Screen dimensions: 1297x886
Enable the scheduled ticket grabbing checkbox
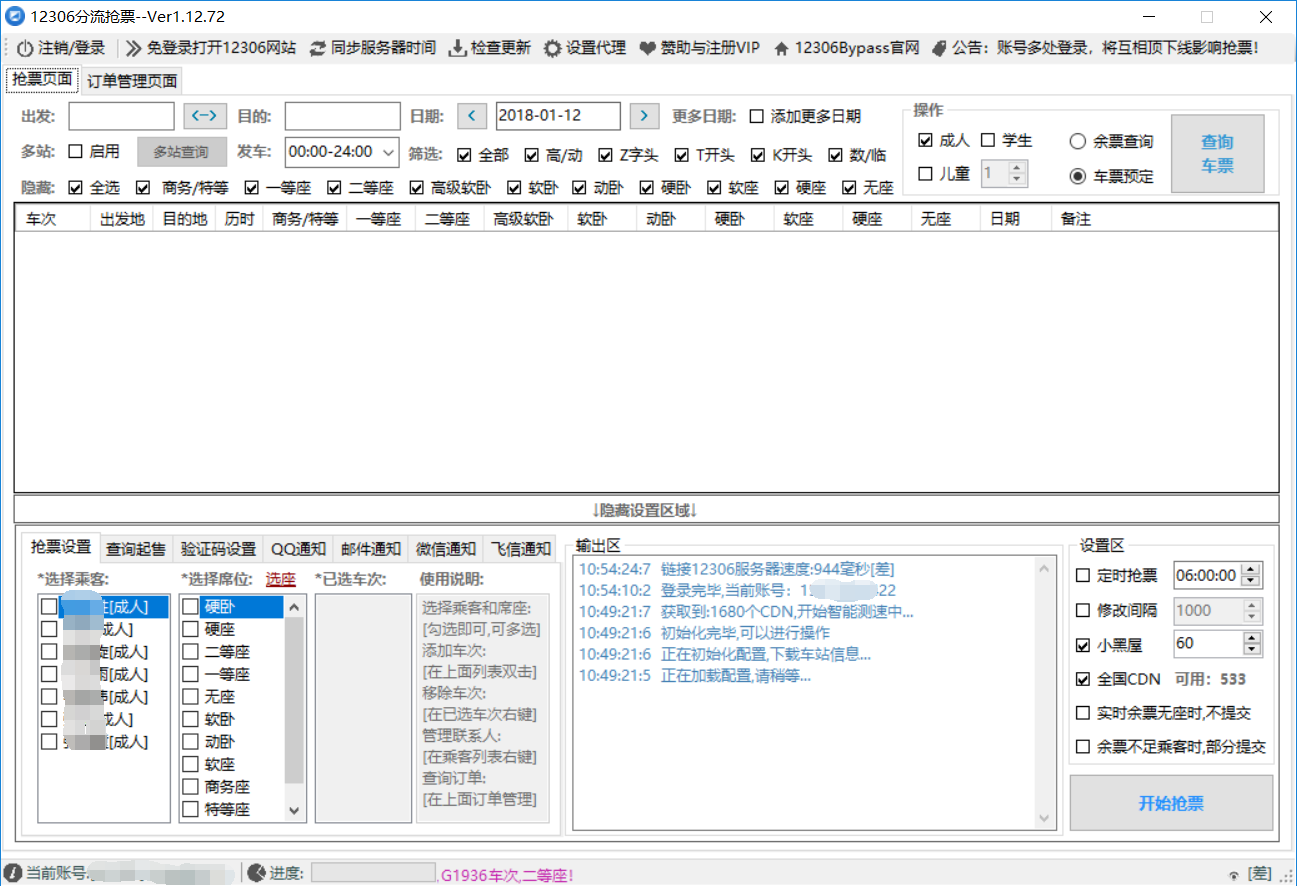tap(1083, 575)
